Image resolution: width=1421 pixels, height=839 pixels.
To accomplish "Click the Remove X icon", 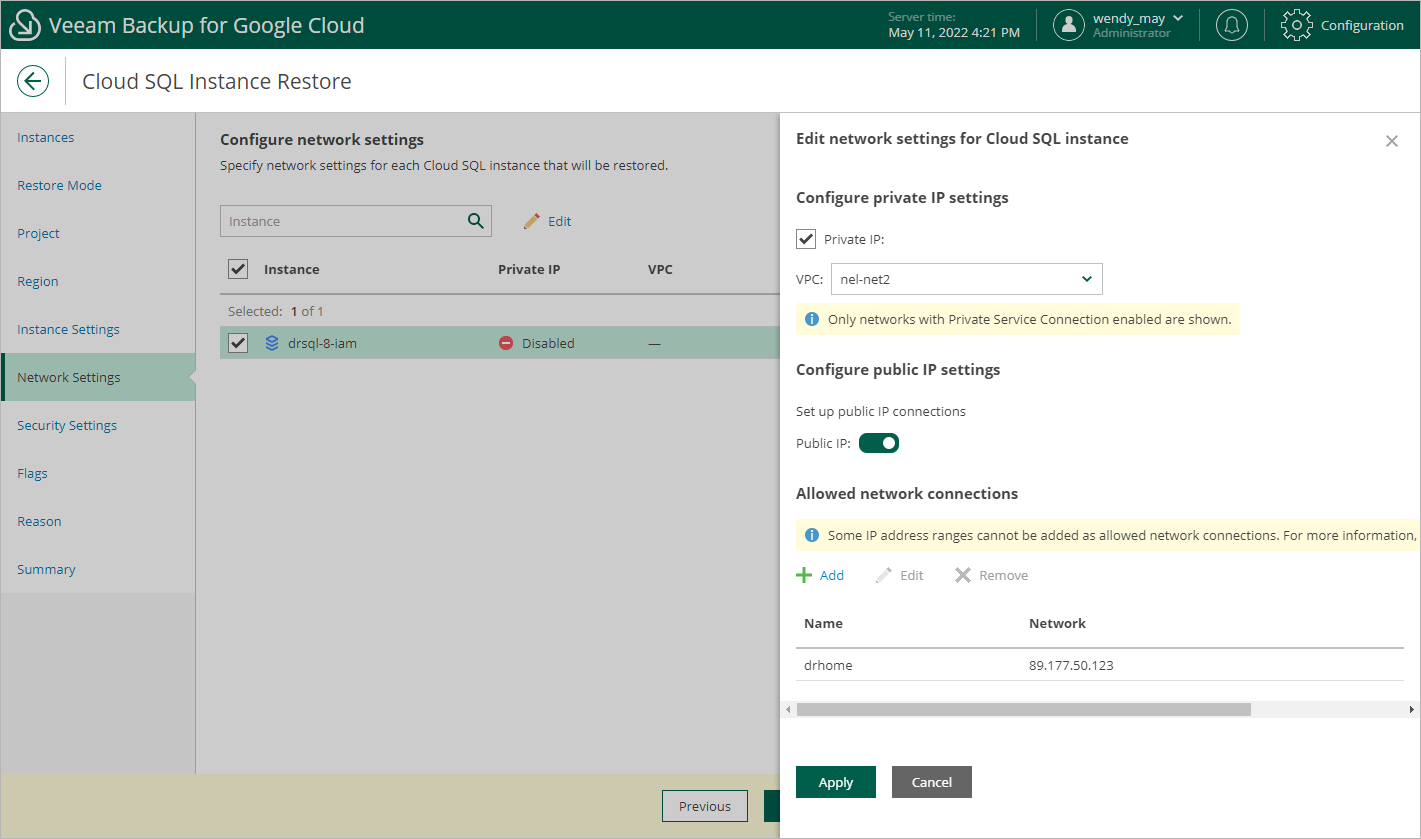I will (963, 575).
